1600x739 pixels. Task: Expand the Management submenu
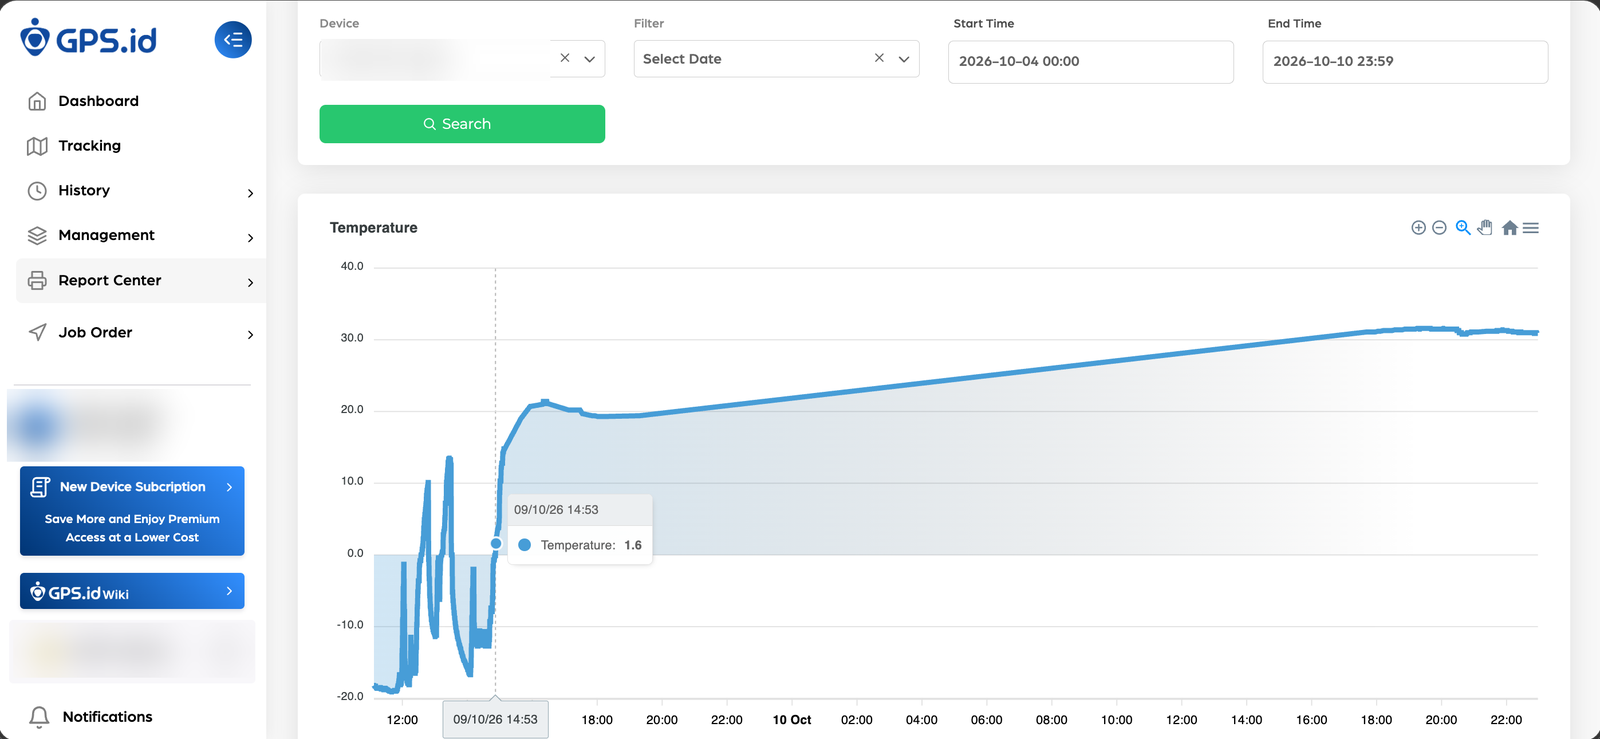[250, 238]
